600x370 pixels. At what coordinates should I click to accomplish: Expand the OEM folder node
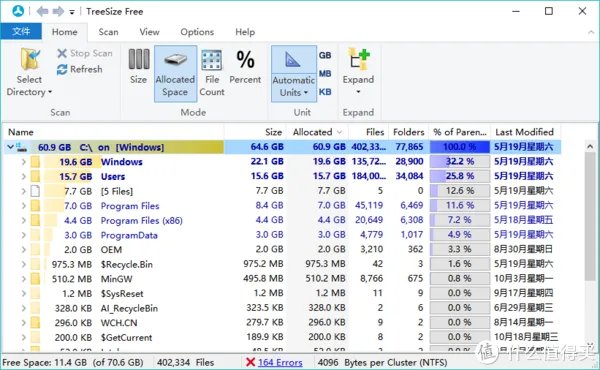(x=24, y=250)
